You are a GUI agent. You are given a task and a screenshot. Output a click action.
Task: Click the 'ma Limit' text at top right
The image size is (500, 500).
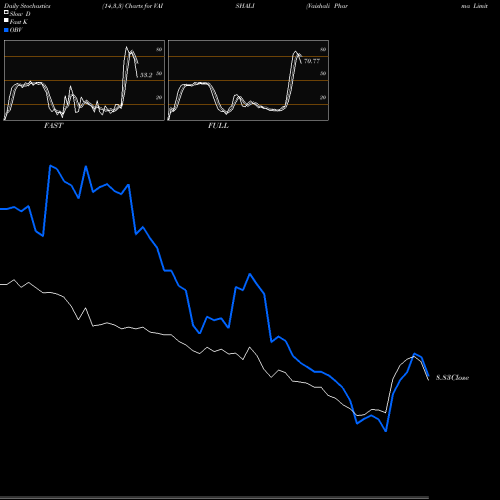(474, 6)
